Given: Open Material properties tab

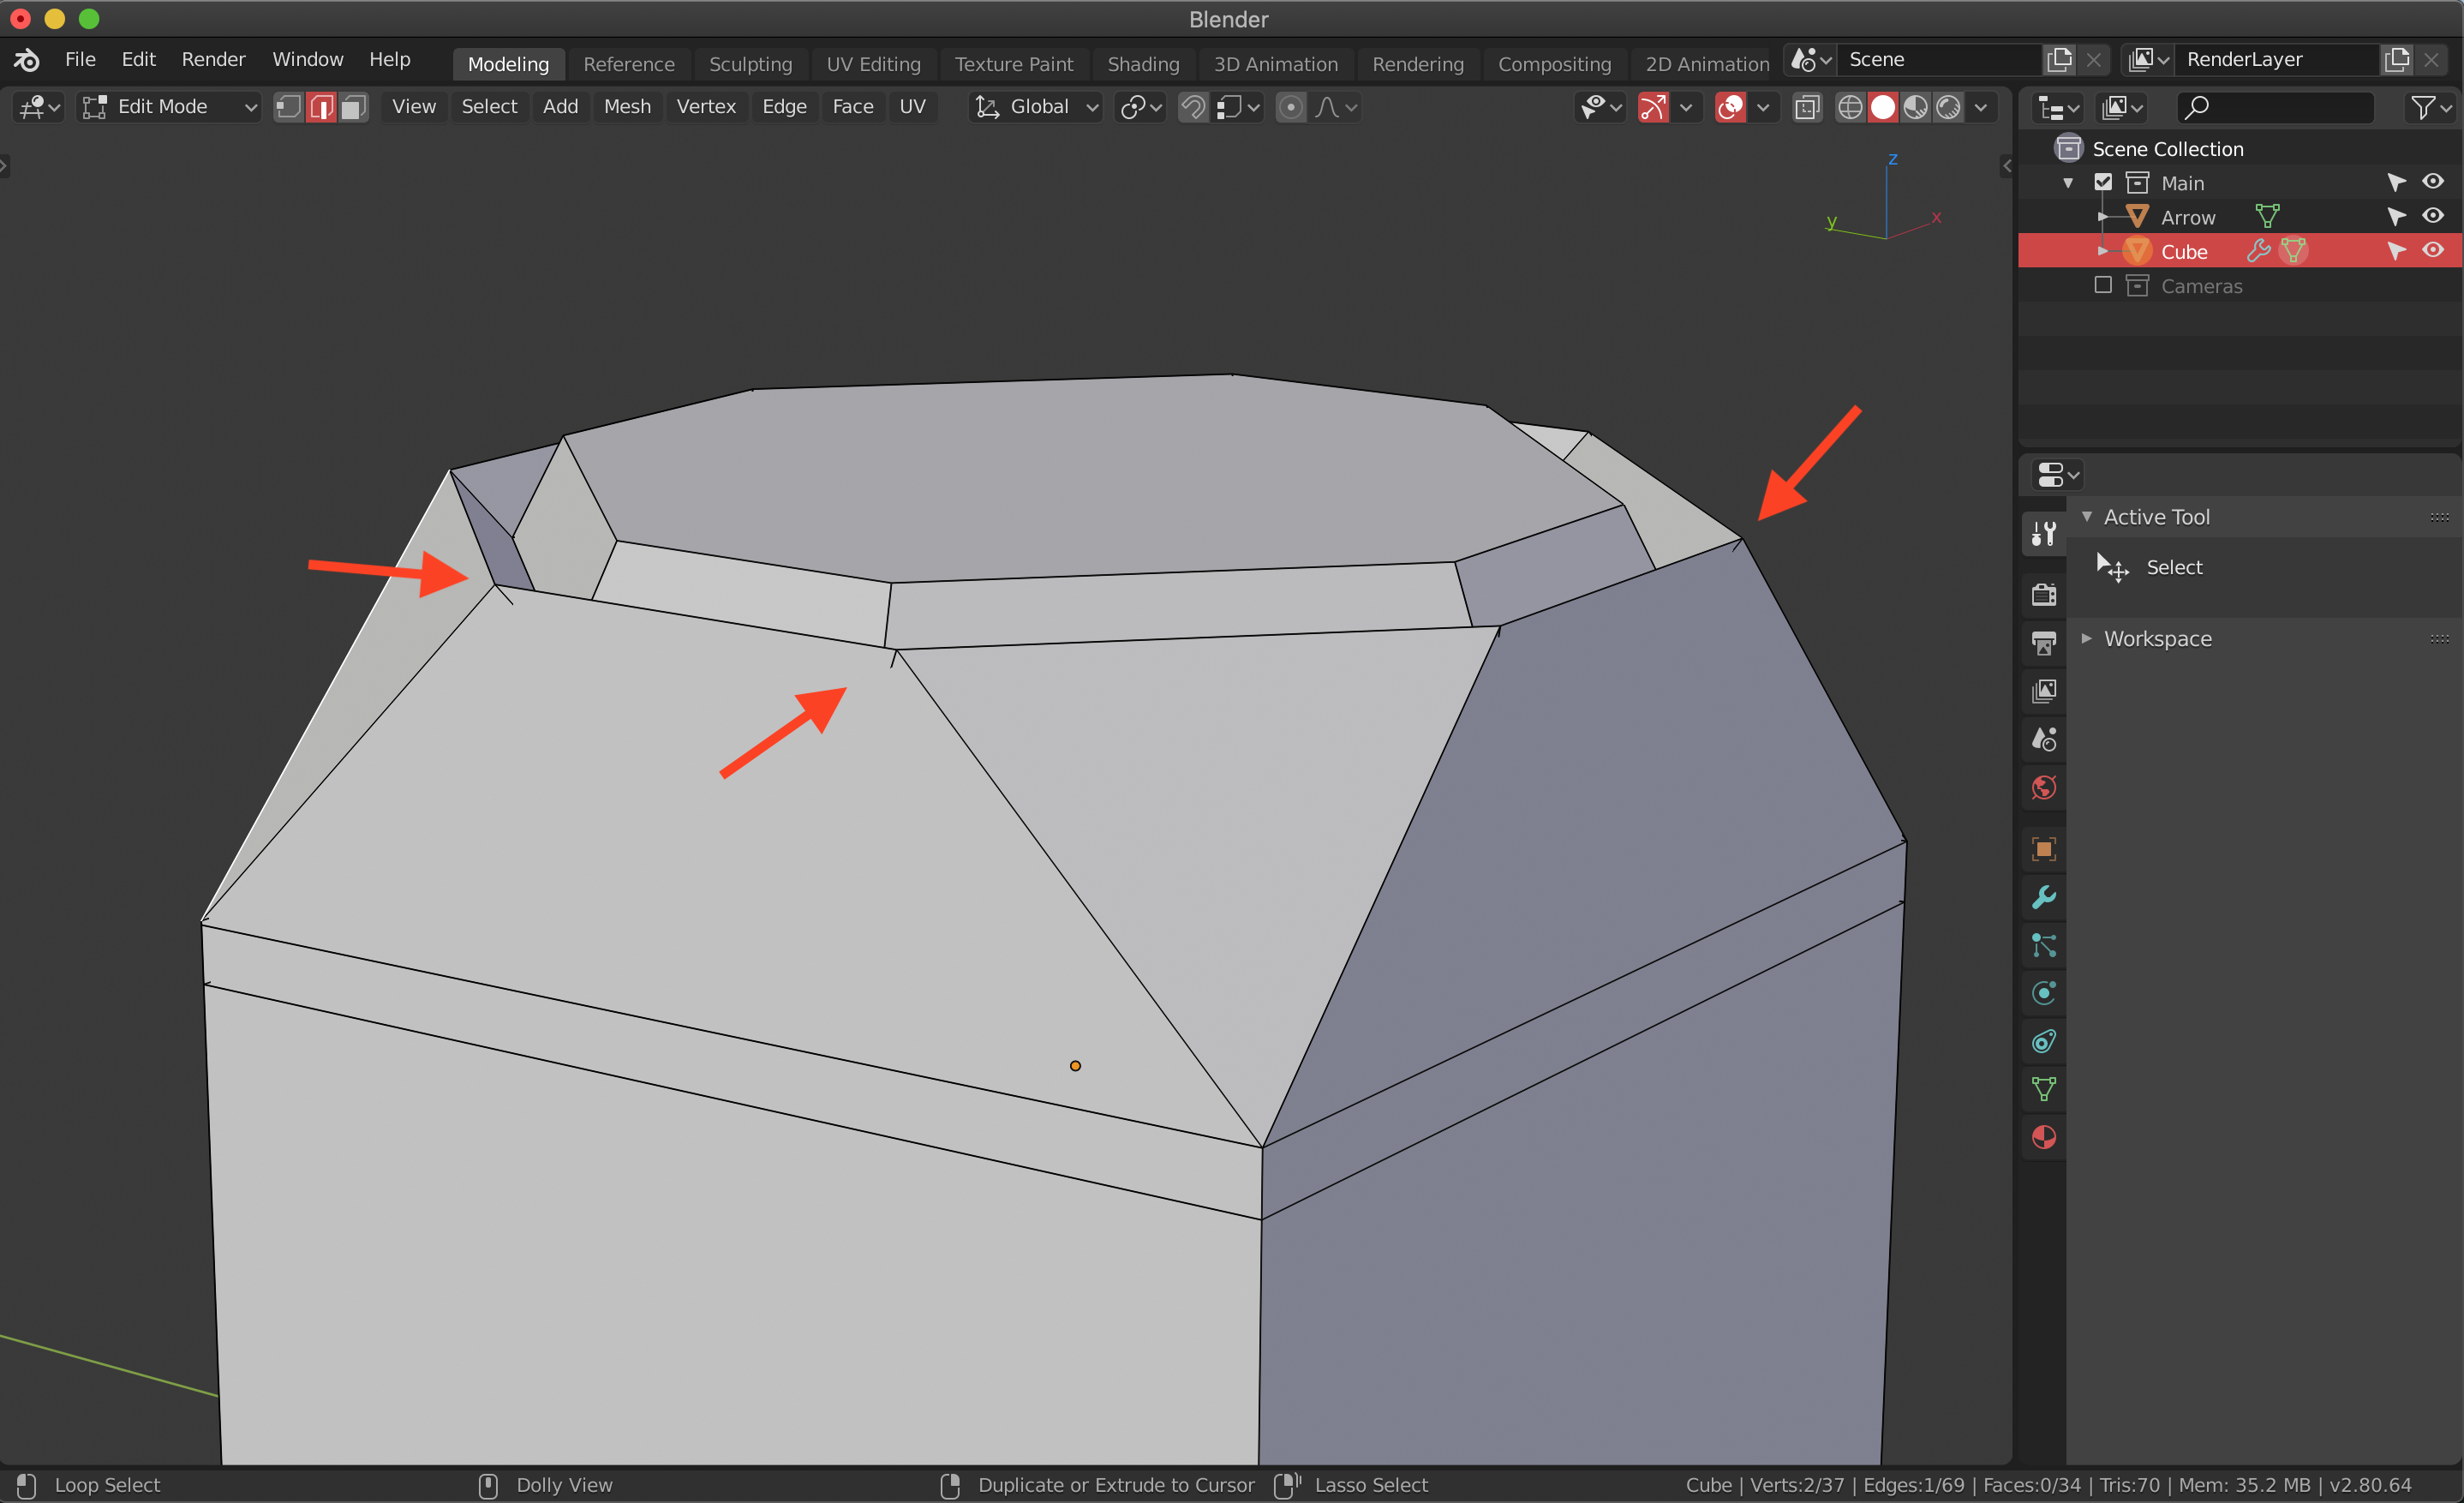Looking at the screenshot, I should [x=2043, y=1137].
